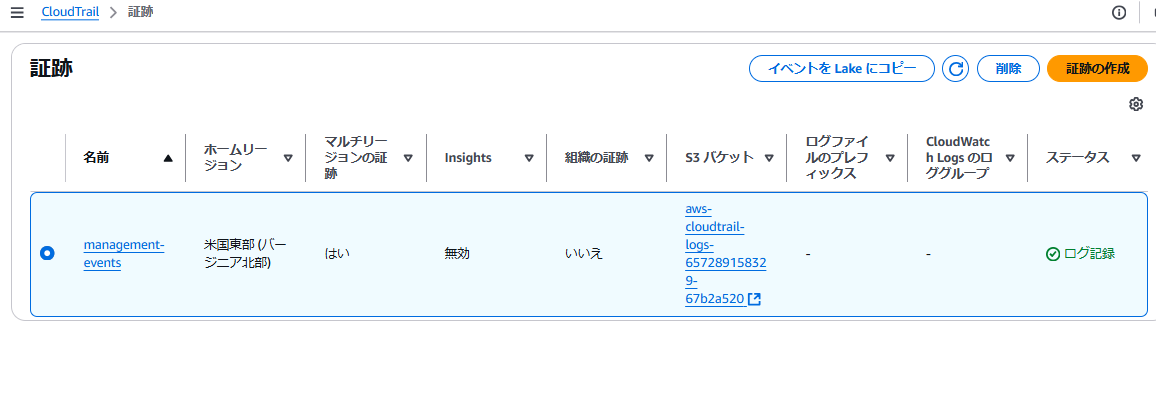Click the Insights column header label
1156x395 pixels.
[468, 158]
